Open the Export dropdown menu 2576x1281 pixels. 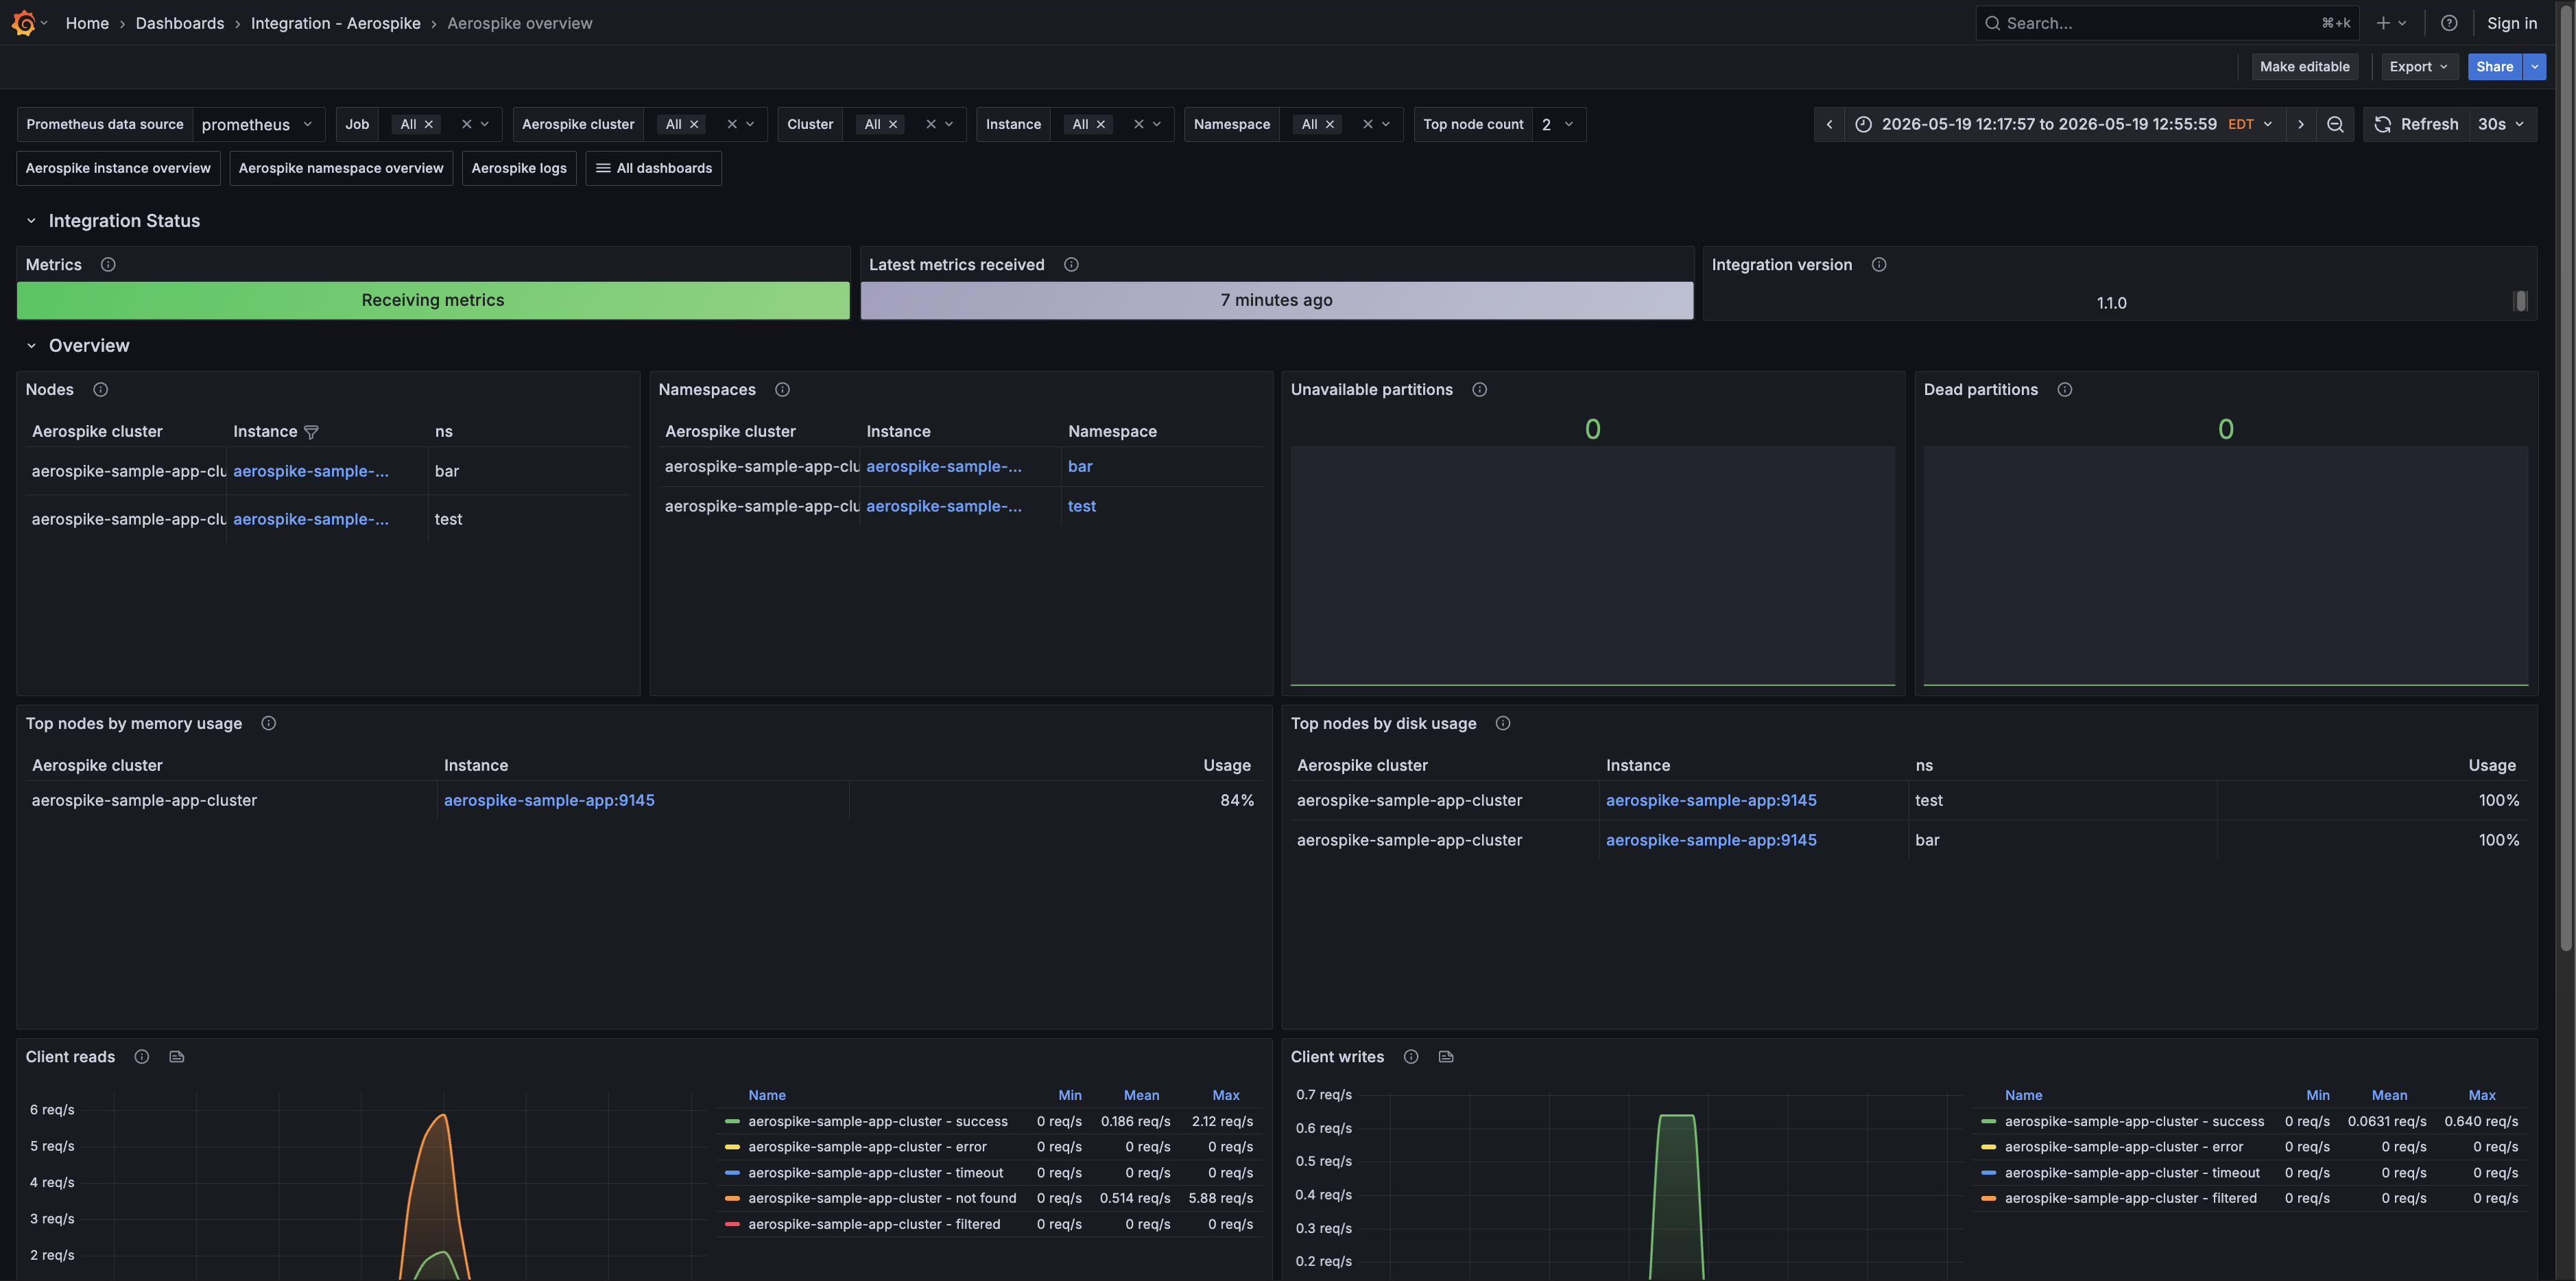tap(2418, 67)
